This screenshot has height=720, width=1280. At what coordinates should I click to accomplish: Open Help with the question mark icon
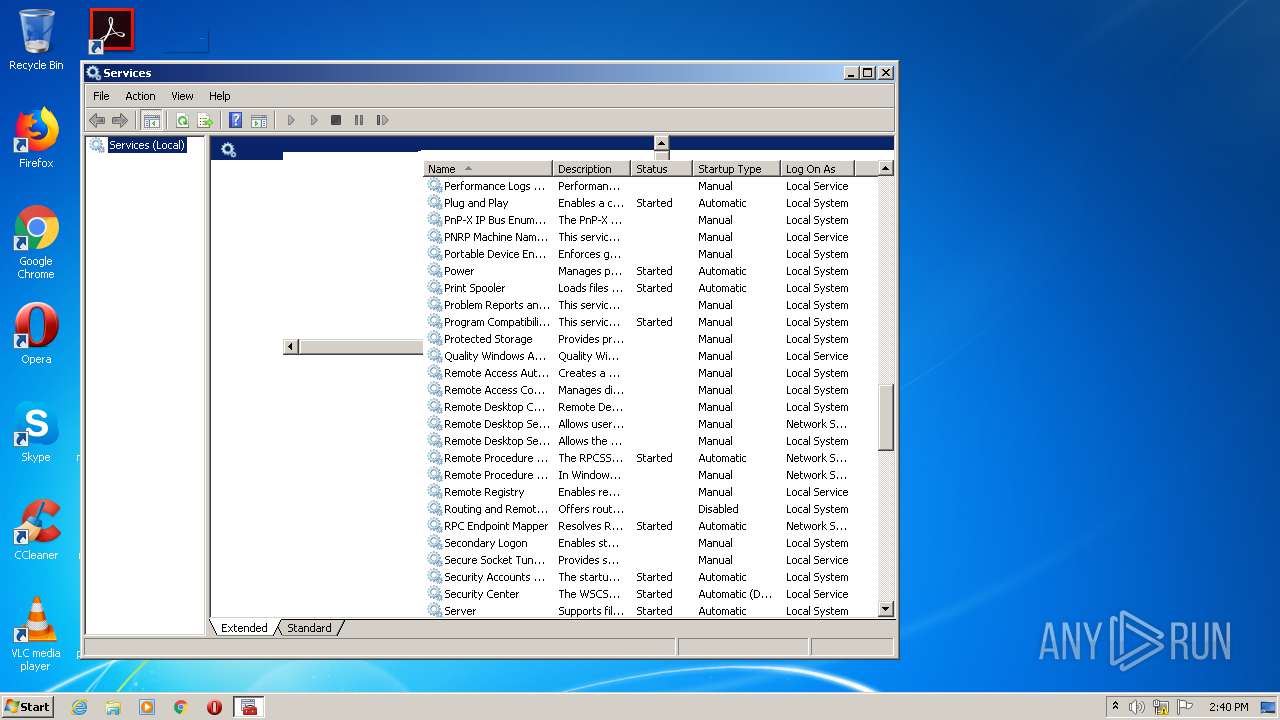pyautogui.click(x=235, y=120)
